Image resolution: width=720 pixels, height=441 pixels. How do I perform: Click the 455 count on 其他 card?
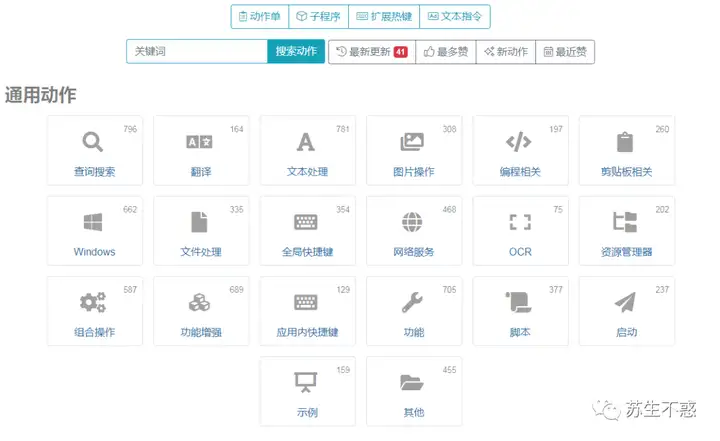coord(450,370)
